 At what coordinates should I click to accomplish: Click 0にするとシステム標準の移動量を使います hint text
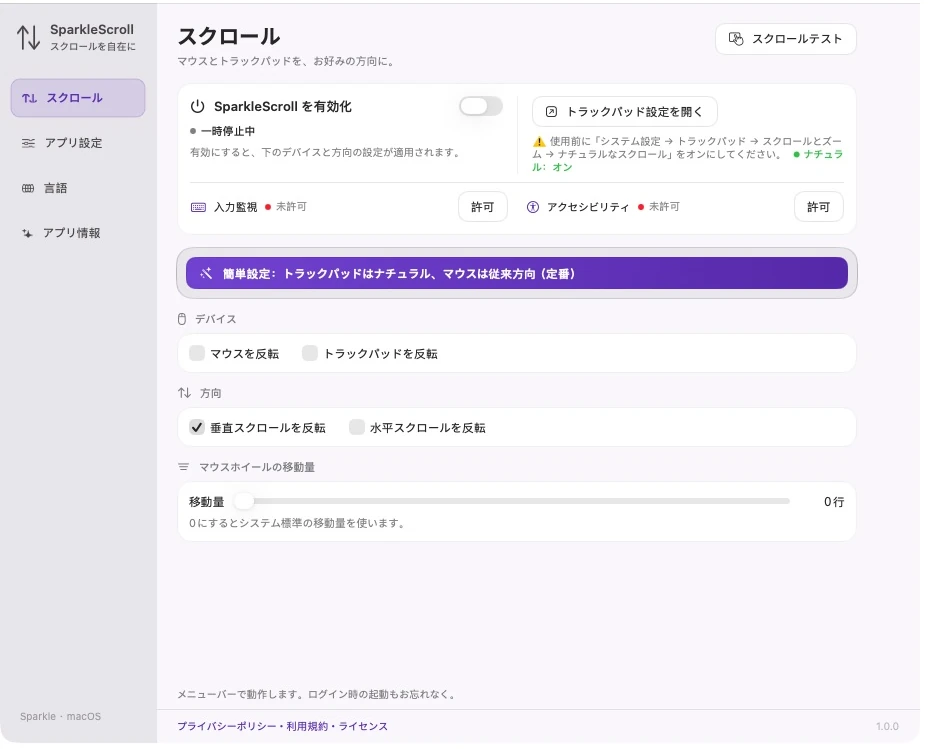(297, 524)
